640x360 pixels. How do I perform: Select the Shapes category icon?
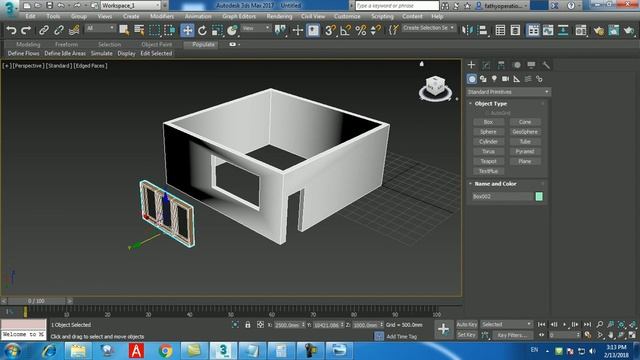point(483,79)
